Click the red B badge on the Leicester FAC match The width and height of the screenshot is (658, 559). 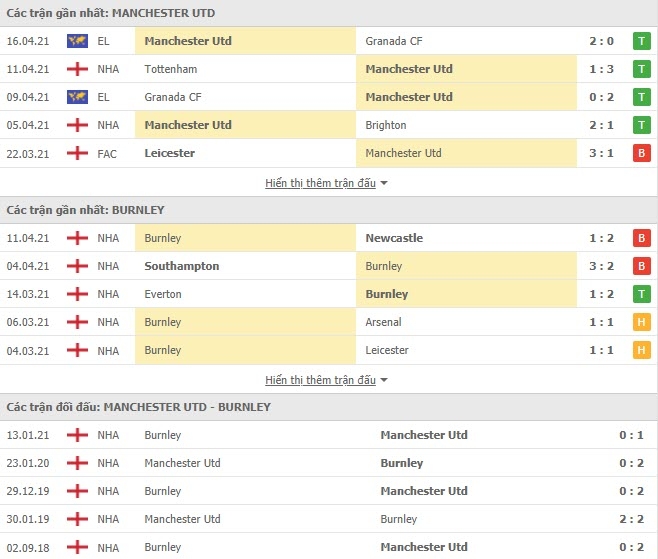(641, 153)
